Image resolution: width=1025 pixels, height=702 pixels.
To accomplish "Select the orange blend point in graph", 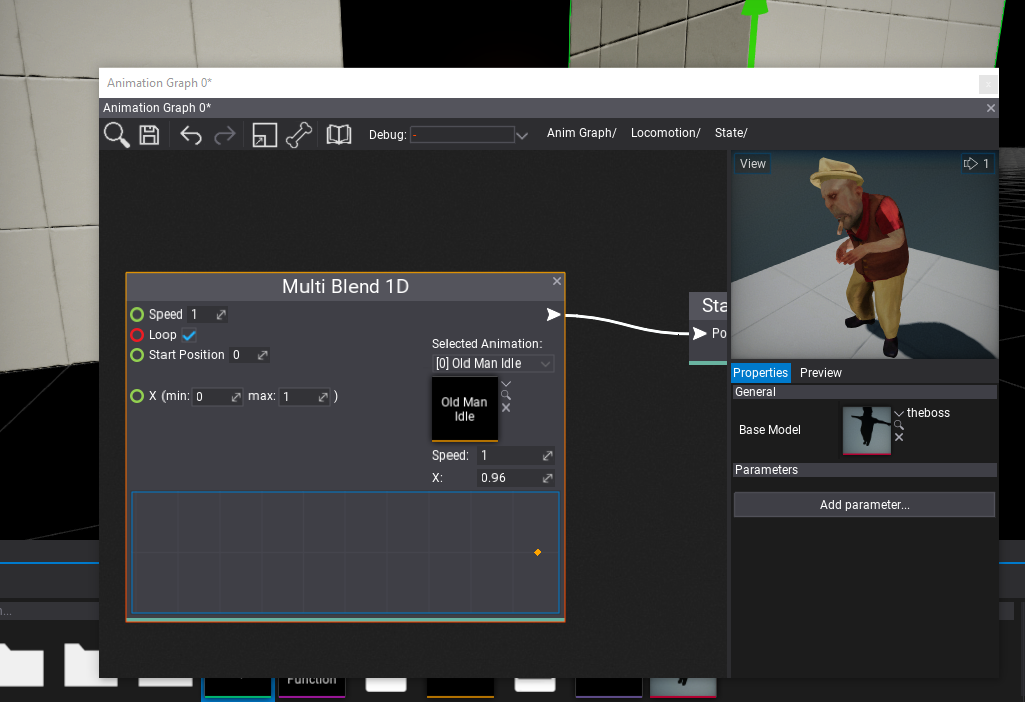I will 537,552.
